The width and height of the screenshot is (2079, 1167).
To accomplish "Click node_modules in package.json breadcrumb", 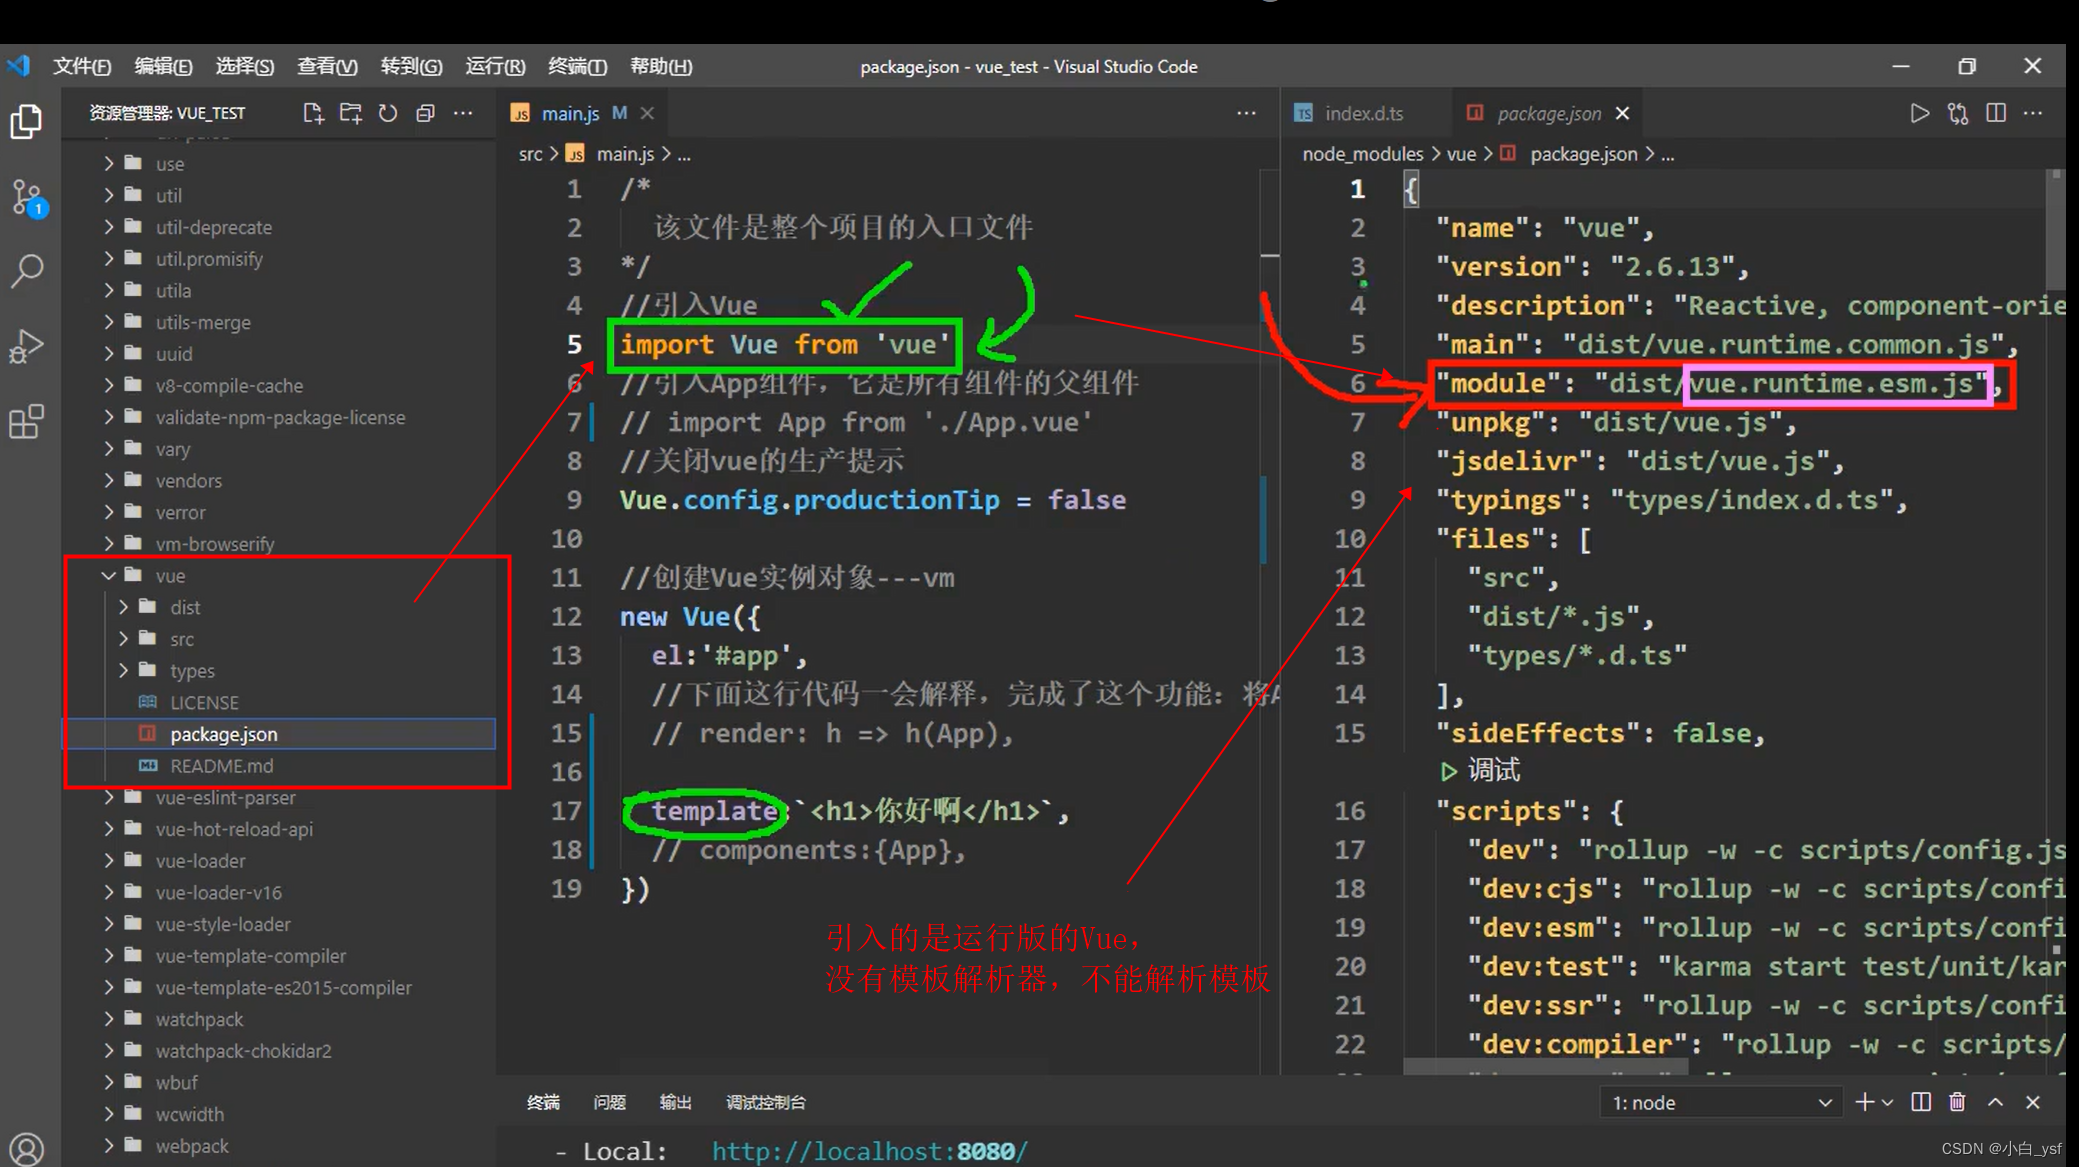I will coord(1362,154).
